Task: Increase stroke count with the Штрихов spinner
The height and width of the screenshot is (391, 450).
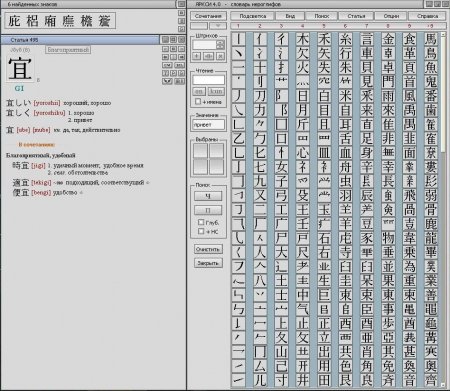Action: pos(220,42)
